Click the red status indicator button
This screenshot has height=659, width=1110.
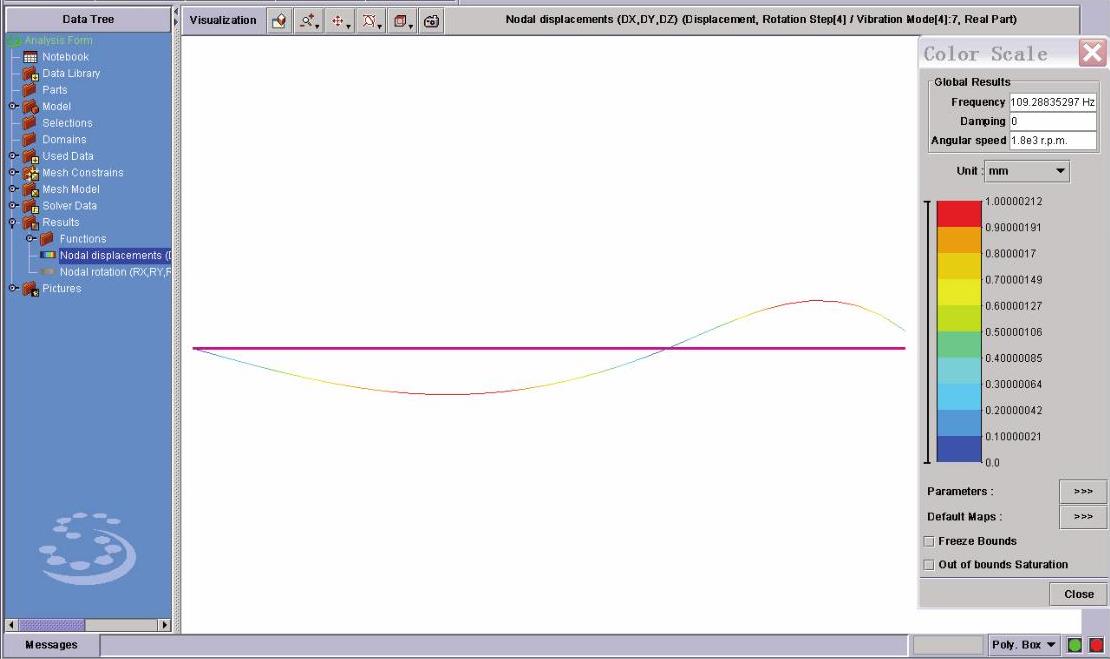pos(1096,645)
